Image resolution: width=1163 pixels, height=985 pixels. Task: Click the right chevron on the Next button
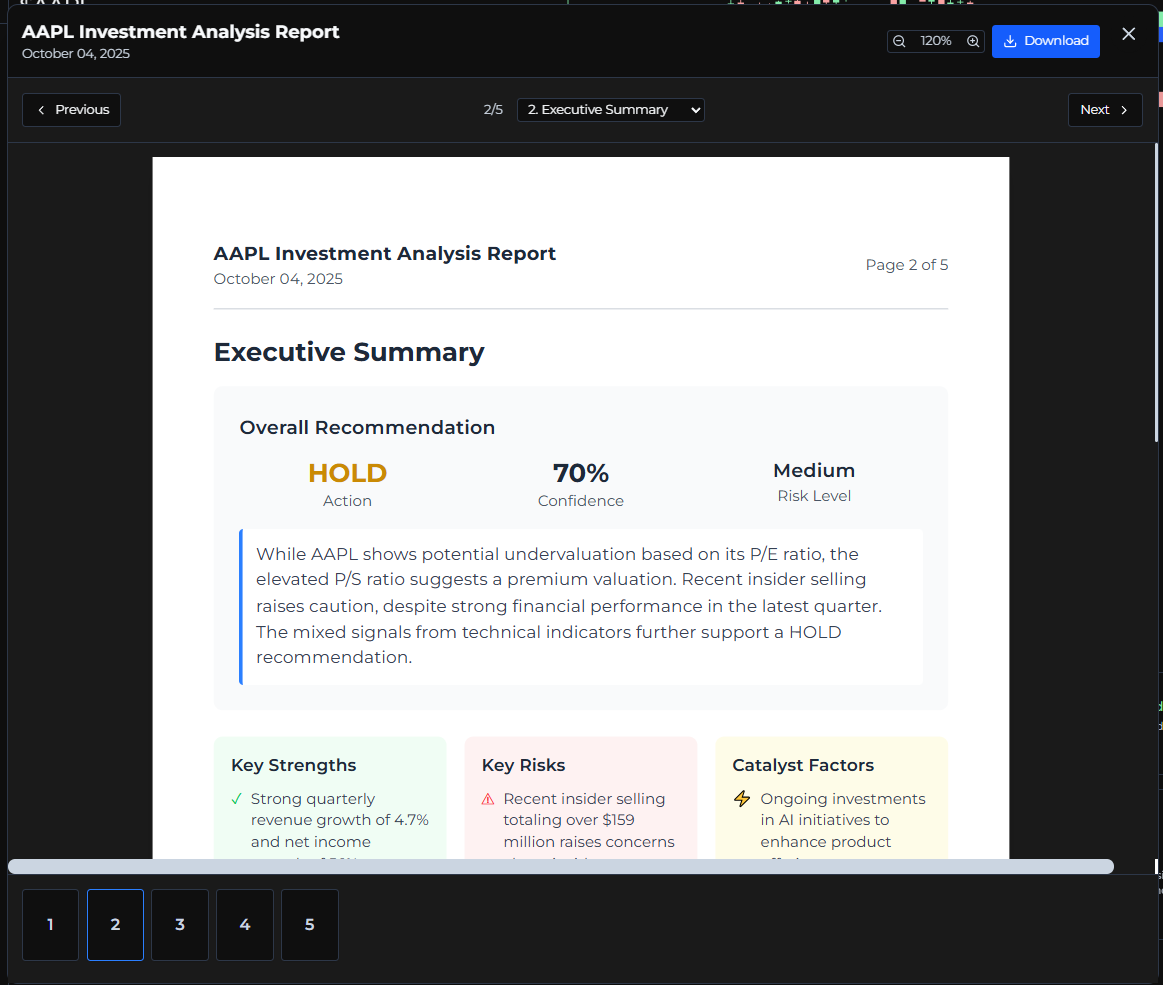click(x=1126, y=110)
